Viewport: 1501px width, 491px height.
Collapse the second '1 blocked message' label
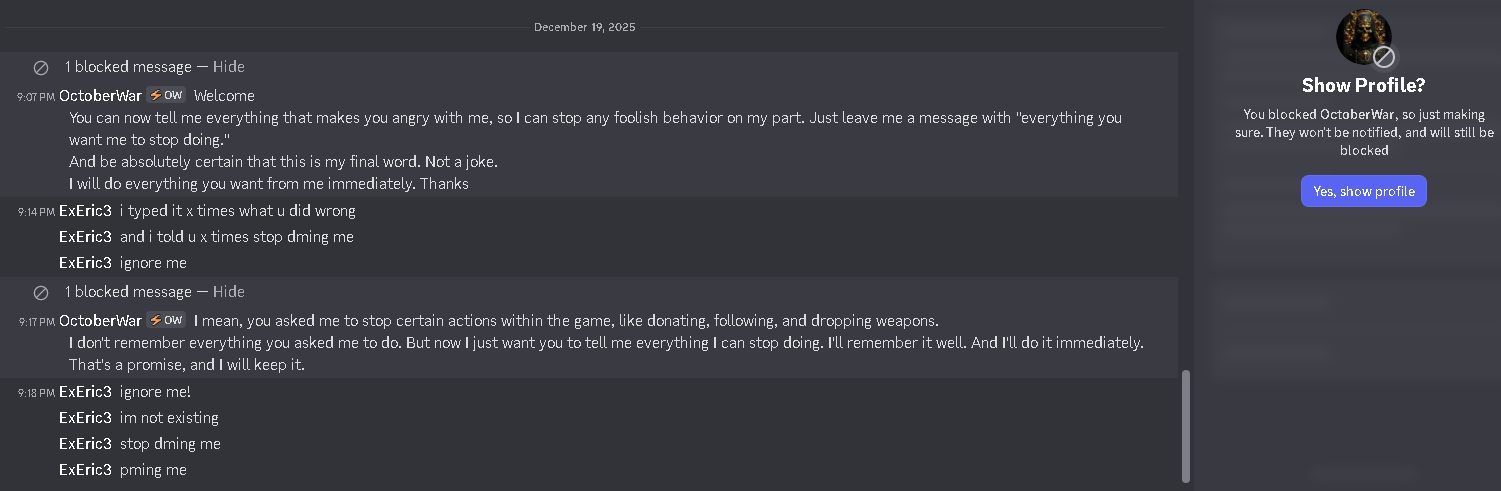point(128,292)
